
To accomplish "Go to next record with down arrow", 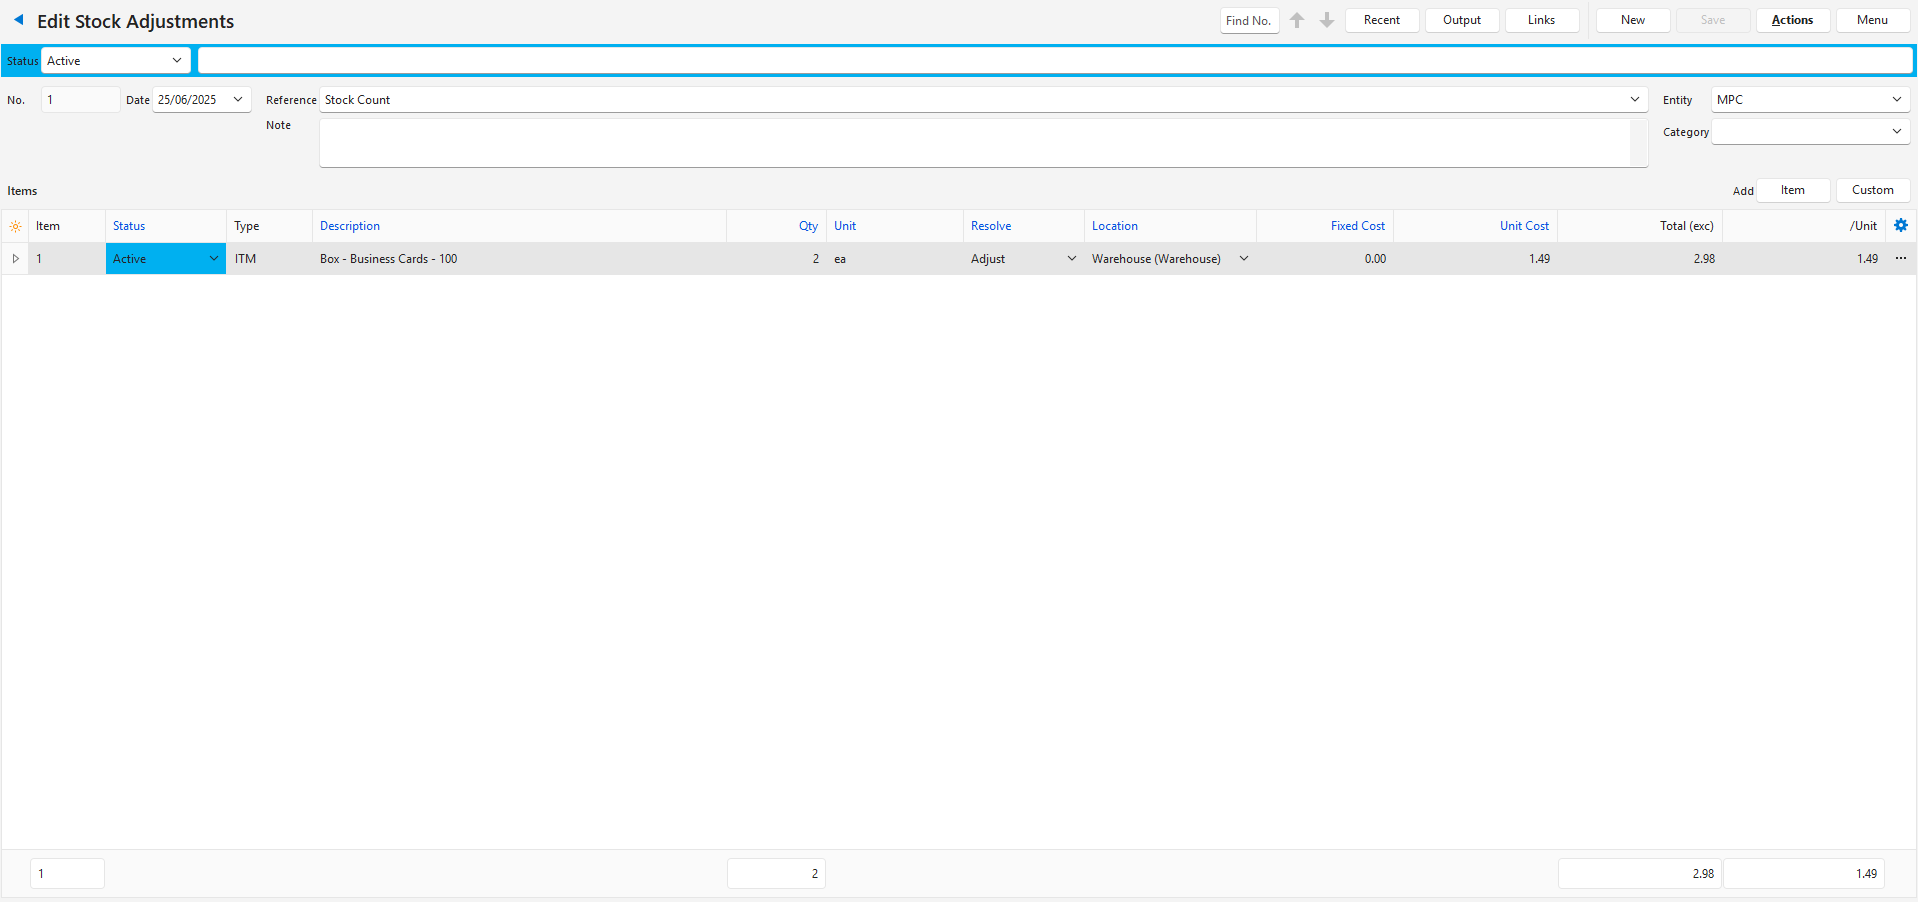I will pyautogui.click(x=1327, y=20).
